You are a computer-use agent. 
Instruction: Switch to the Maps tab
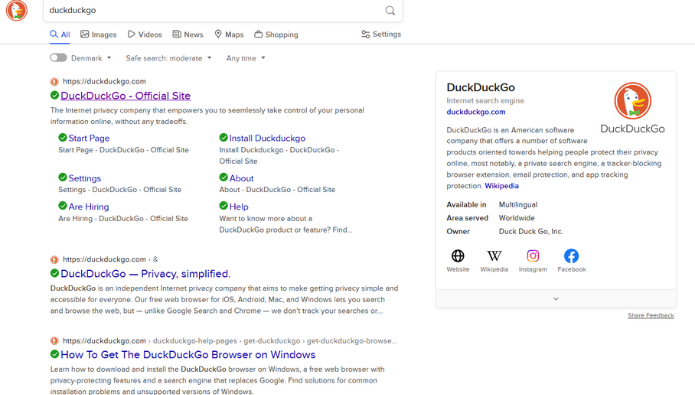[x=229, y=35]
